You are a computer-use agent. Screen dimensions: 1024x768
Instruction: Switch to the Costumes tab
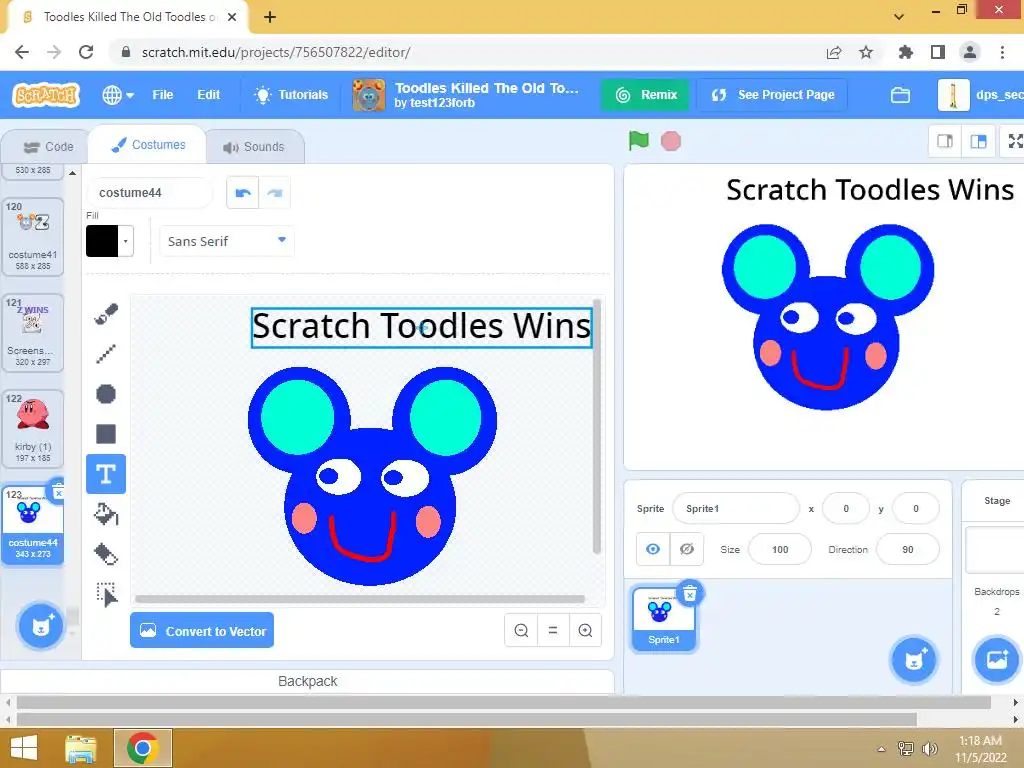tap(148, 145)
